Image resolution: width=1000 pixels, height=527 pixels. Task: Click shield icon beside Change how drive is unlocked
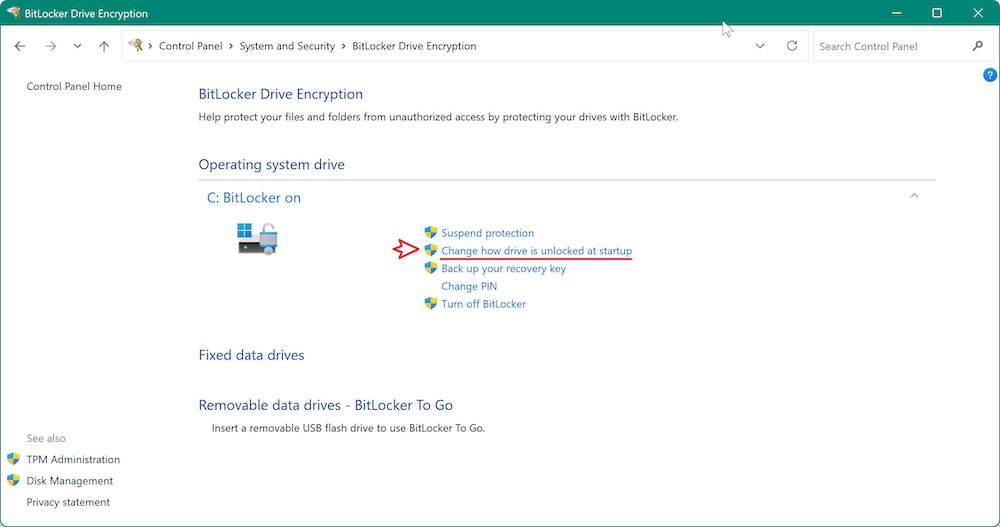click(431, 250)
